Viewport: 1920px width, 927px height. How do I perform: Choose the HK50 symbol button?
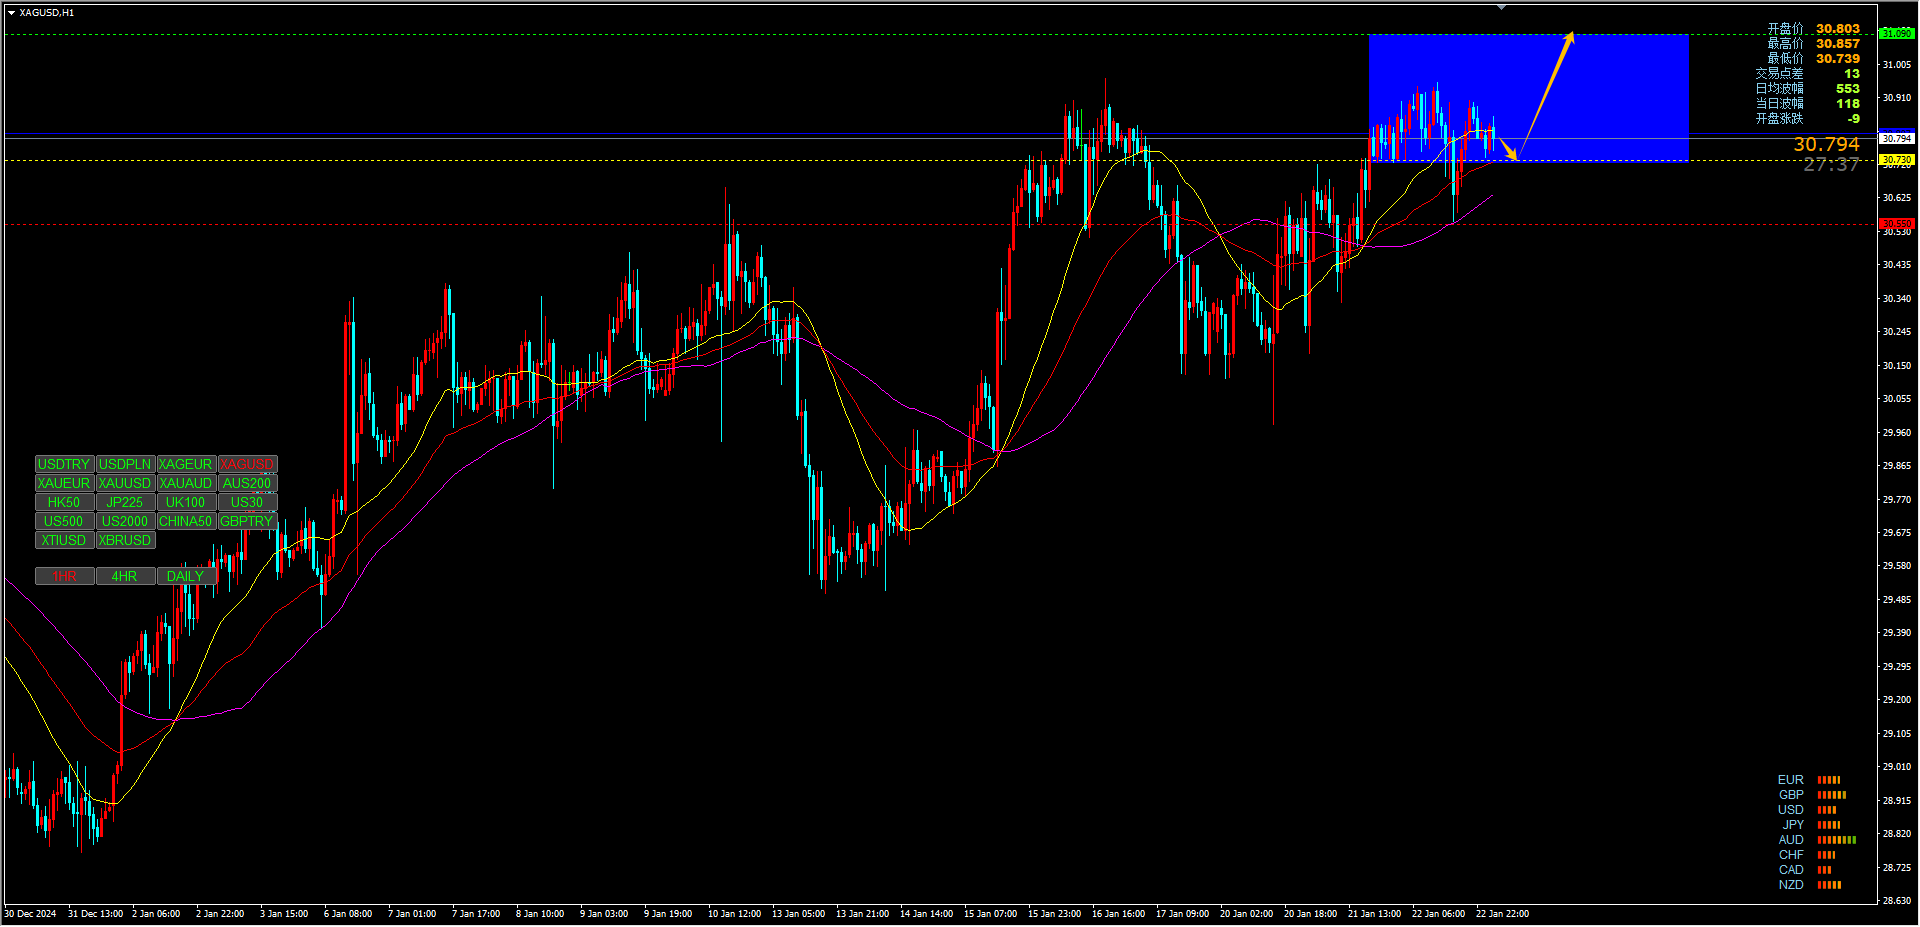coord(65,503)
